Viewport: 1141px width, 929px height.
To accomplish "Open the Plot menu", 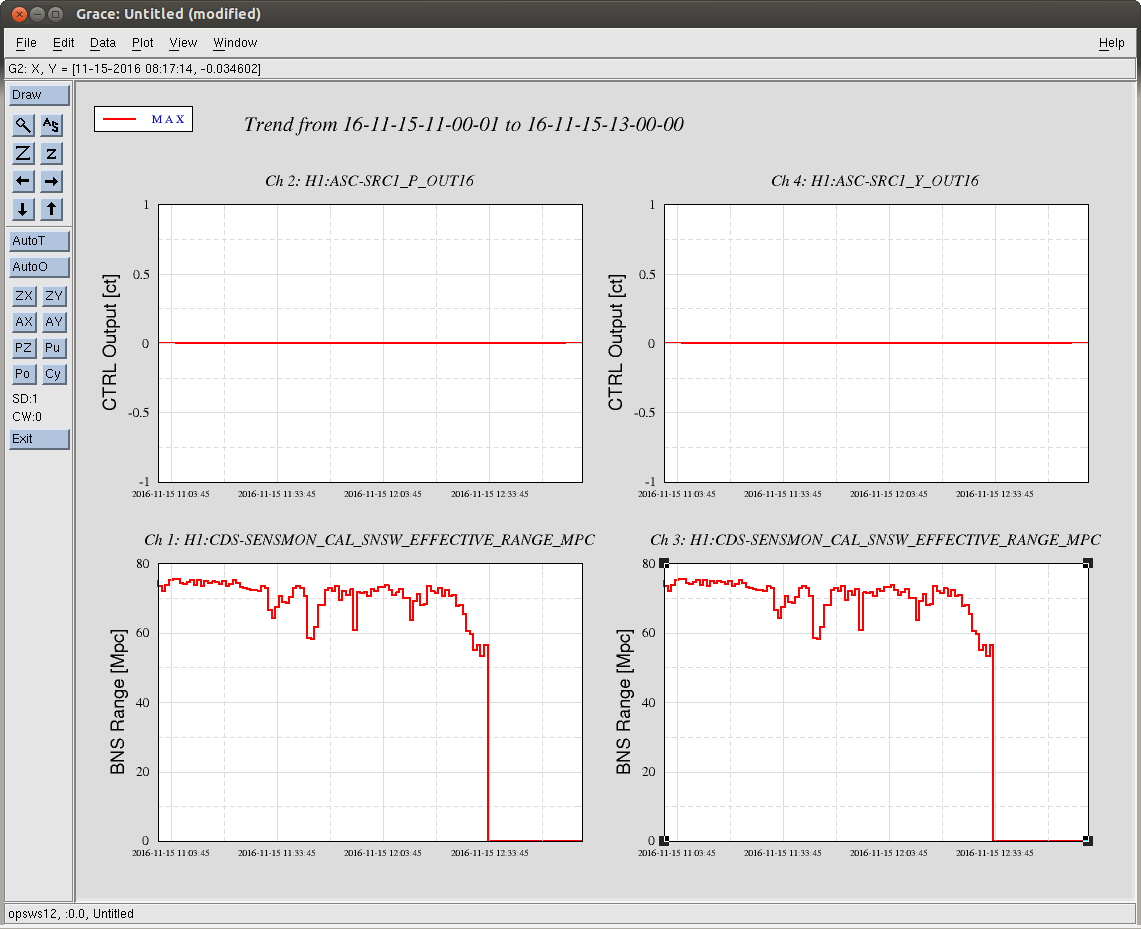I will coord(143,43).
